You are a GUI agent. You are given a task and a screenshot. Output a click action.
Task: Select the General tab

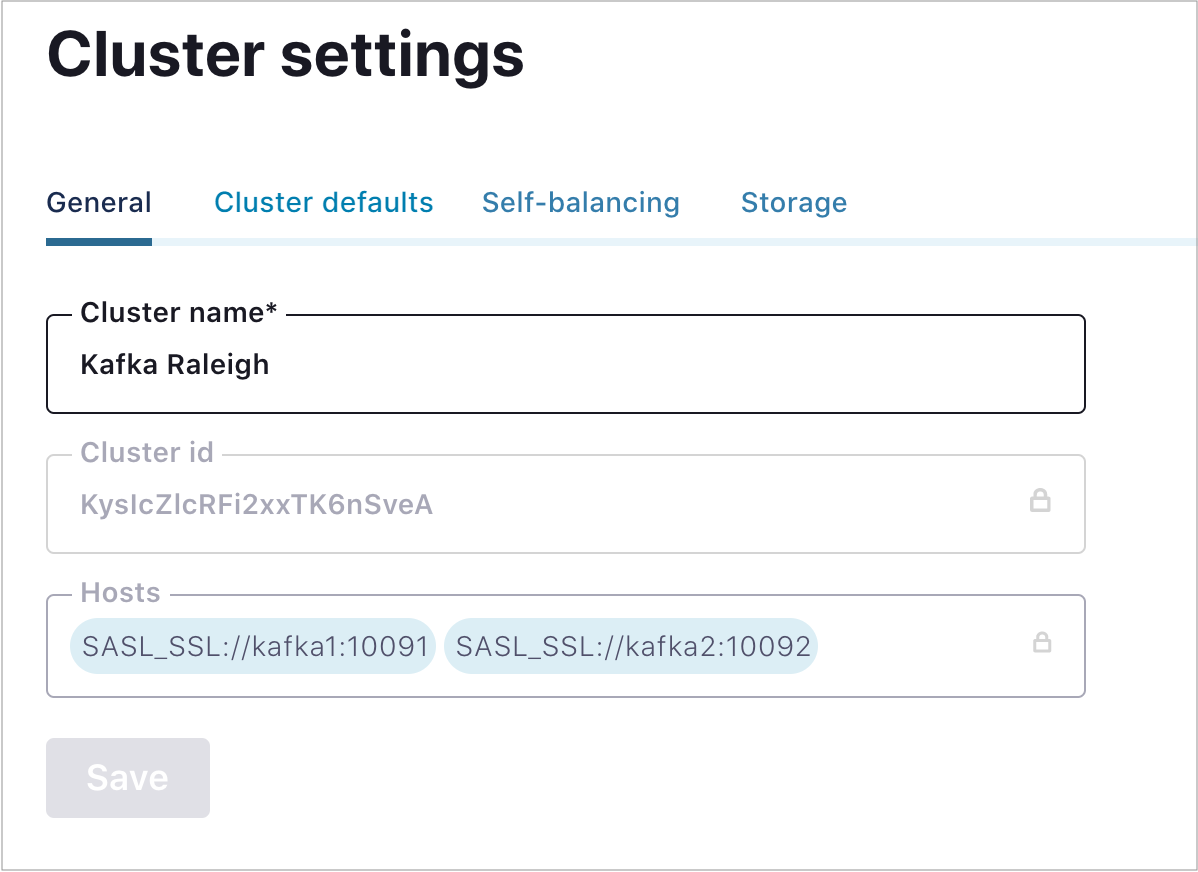(x=99, y=203)
